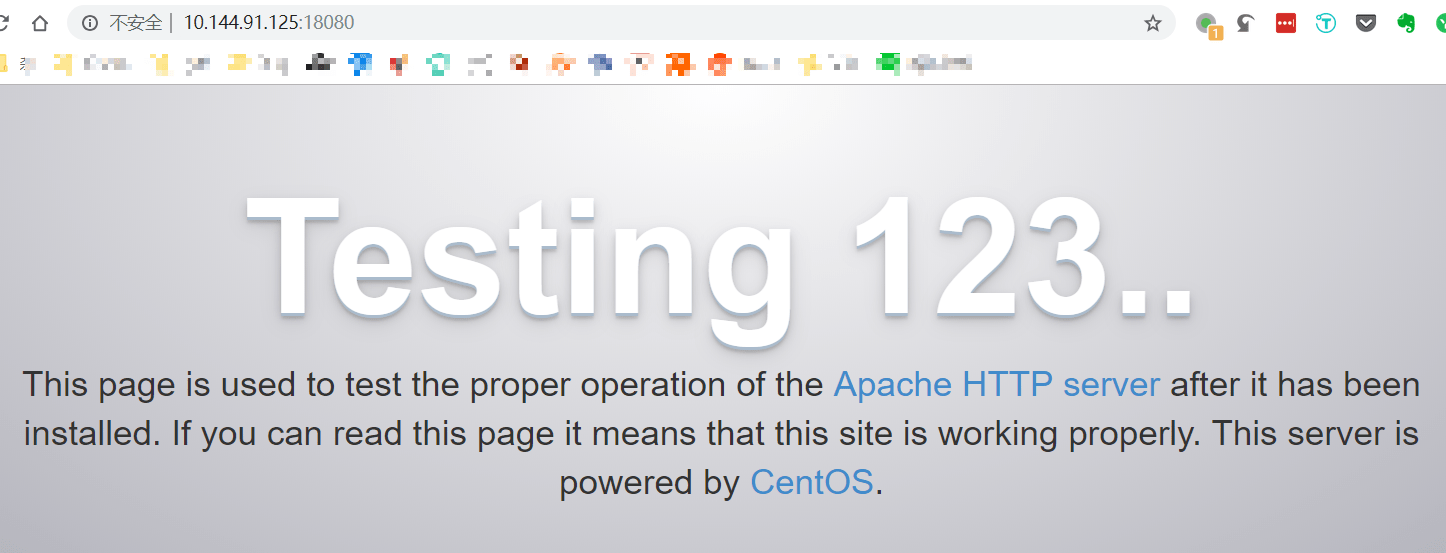The image size is (1446, 553).
Task: Click the '不安全' not-secure label
Action: click(136, 23)
